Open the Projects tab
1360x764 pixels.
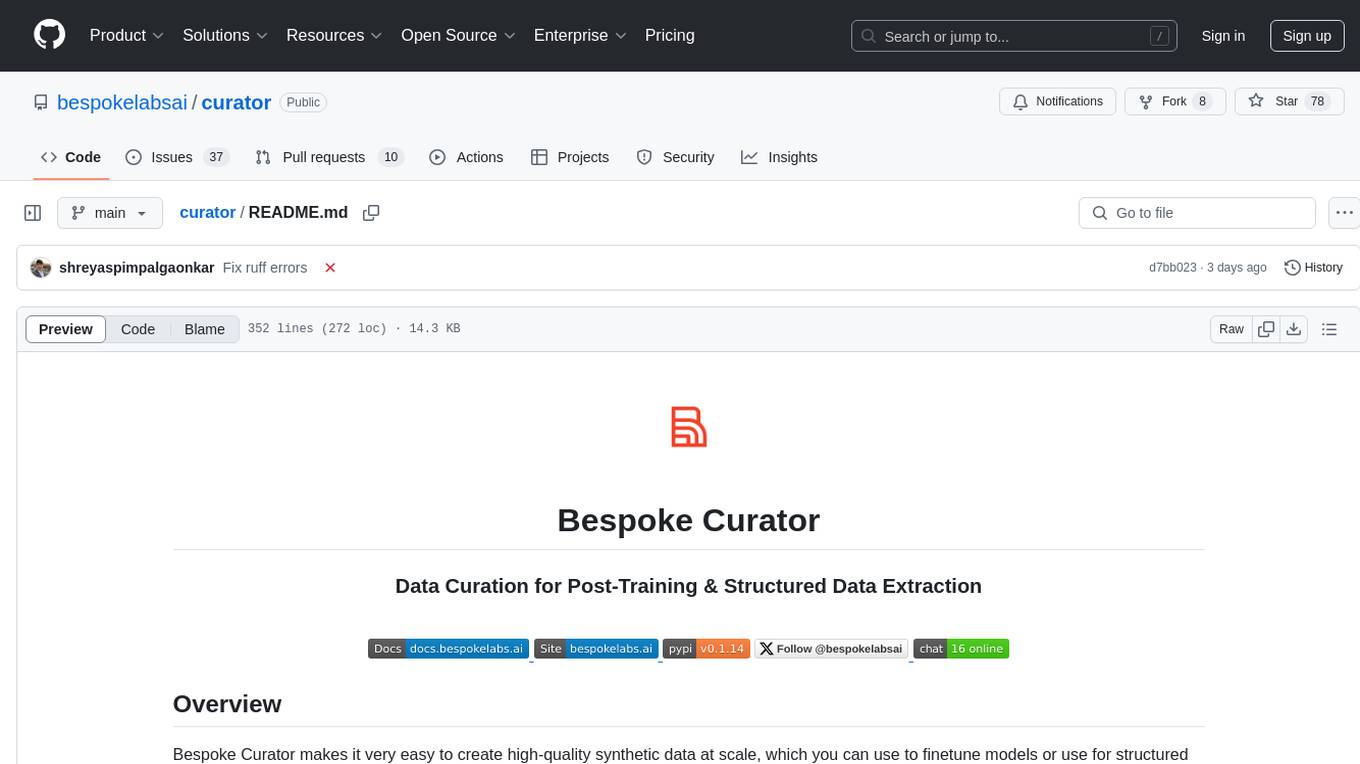click(570, 157)
